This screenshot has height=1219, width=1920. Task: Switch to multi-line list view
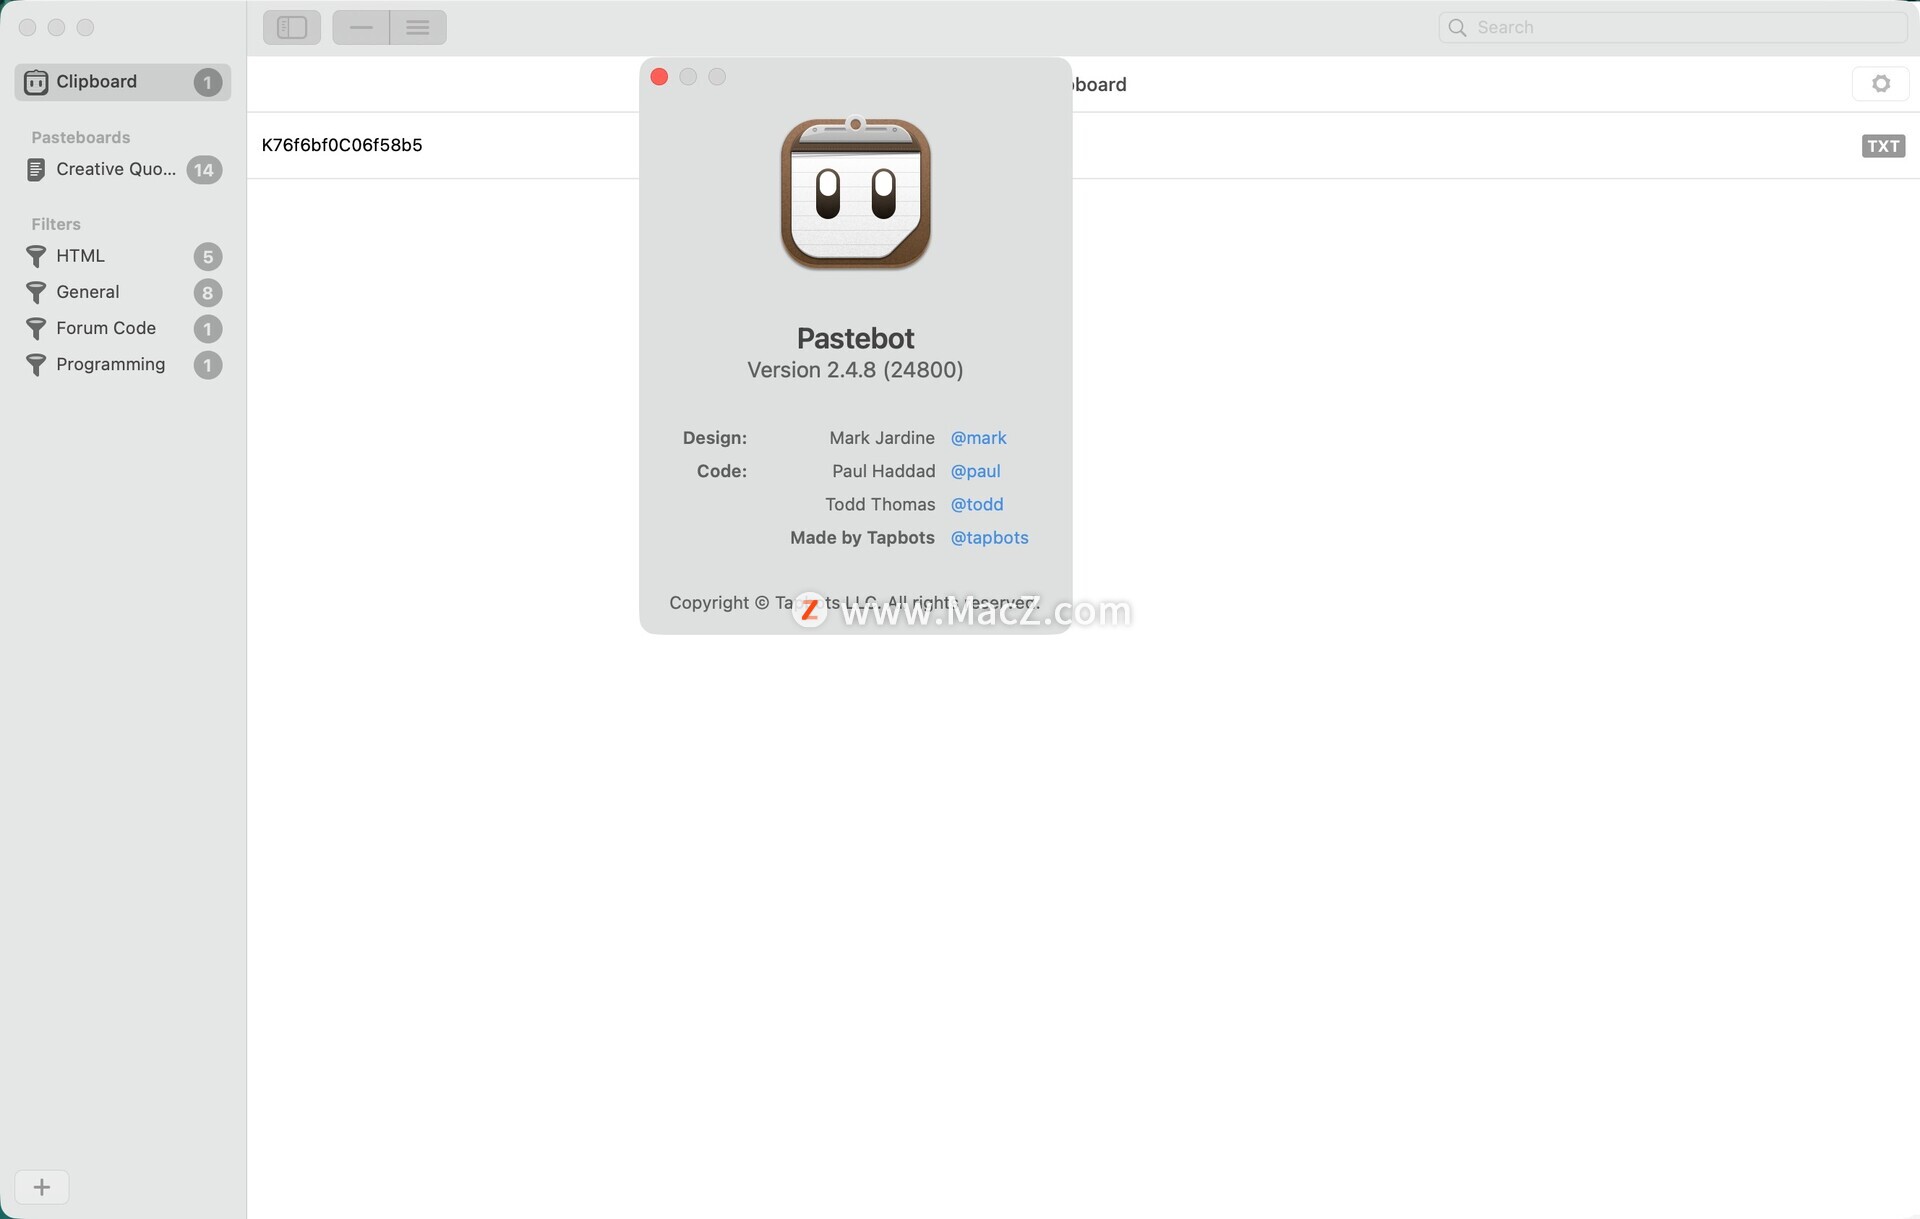point(418,28)
